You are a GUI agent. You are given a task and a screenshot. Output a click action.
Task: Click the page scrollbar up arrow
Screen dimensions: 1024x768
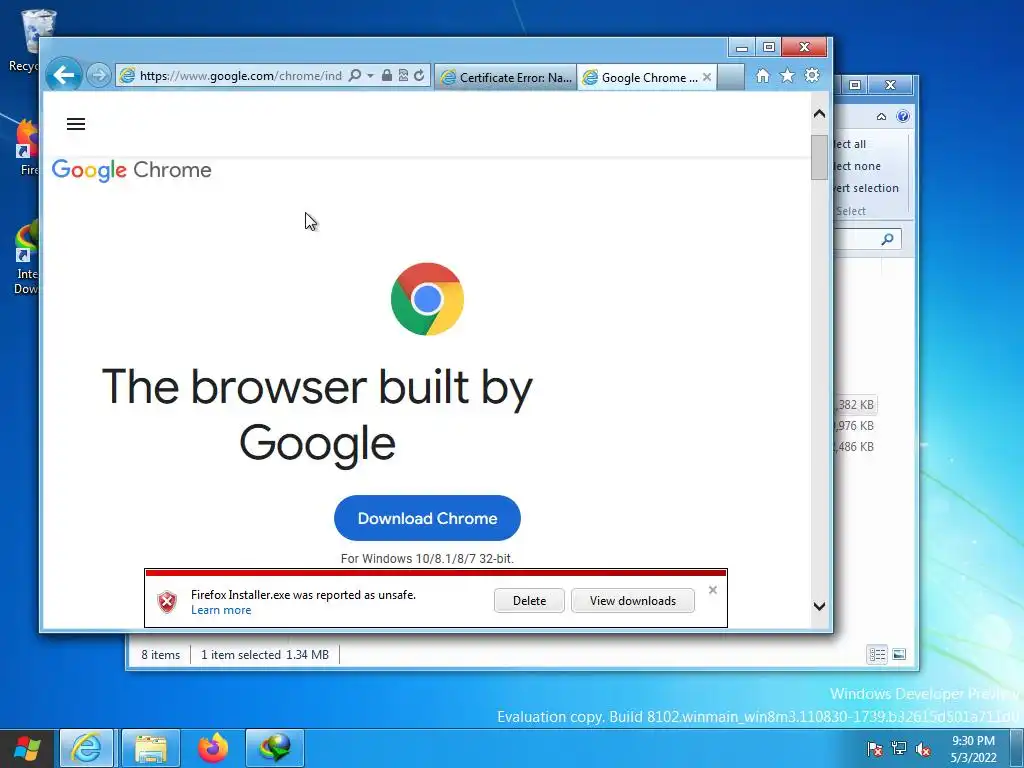[x=819, y=114]
